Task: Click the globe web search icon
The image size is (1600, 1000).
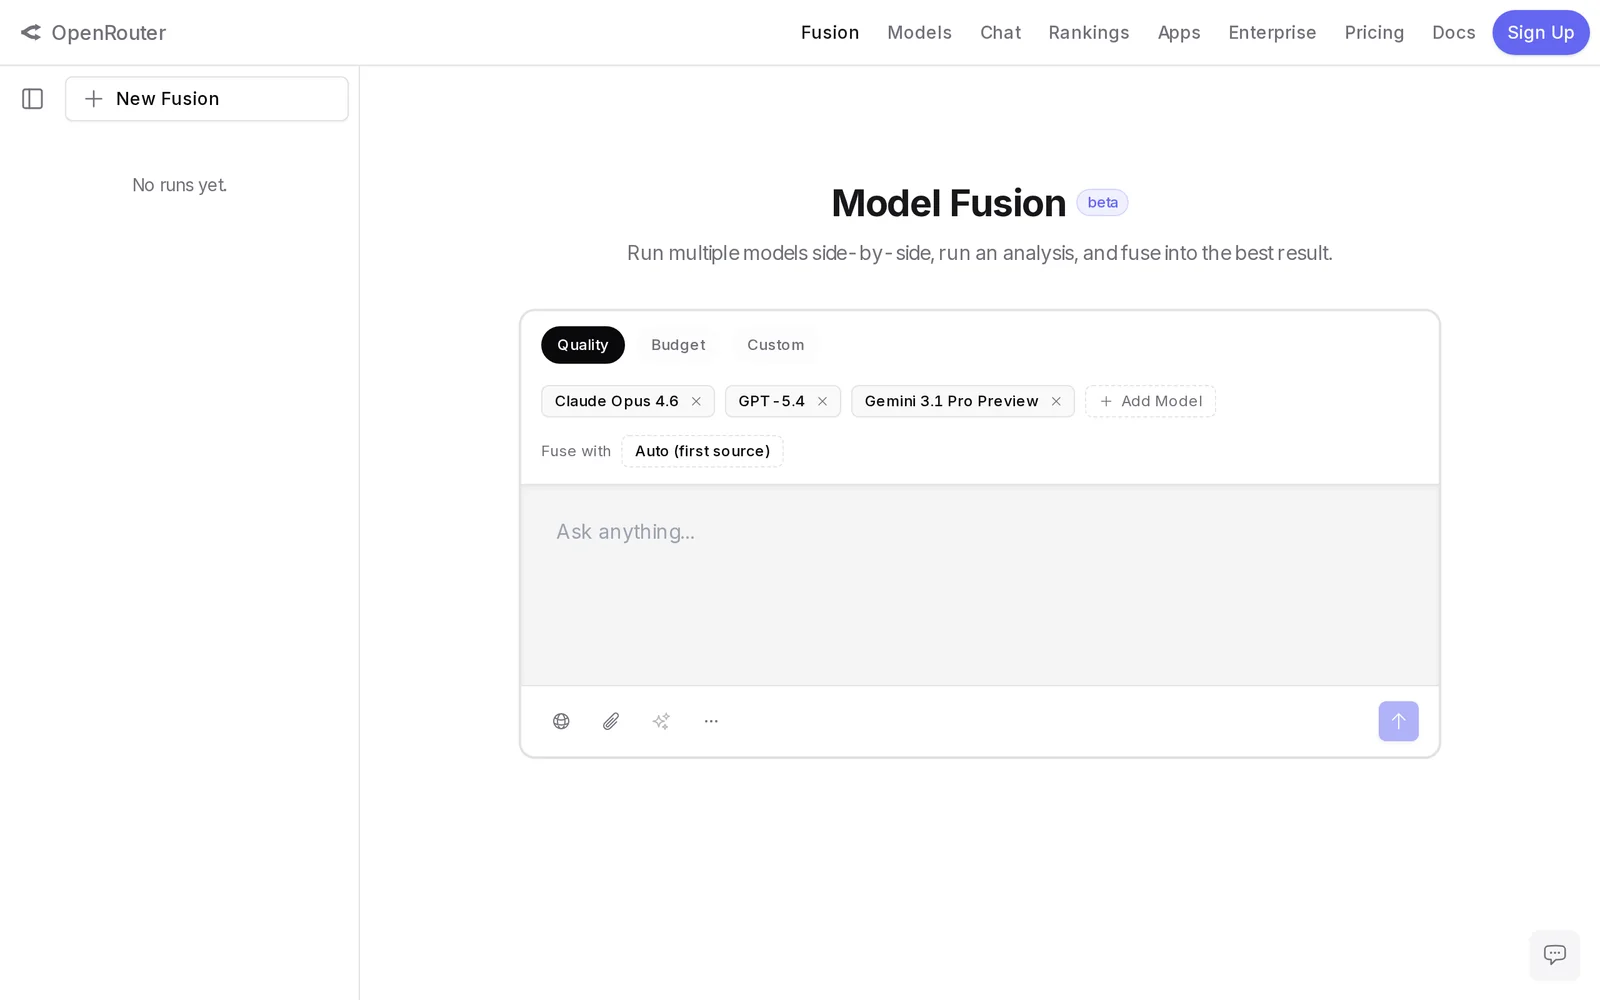Action: click(561, 721)
